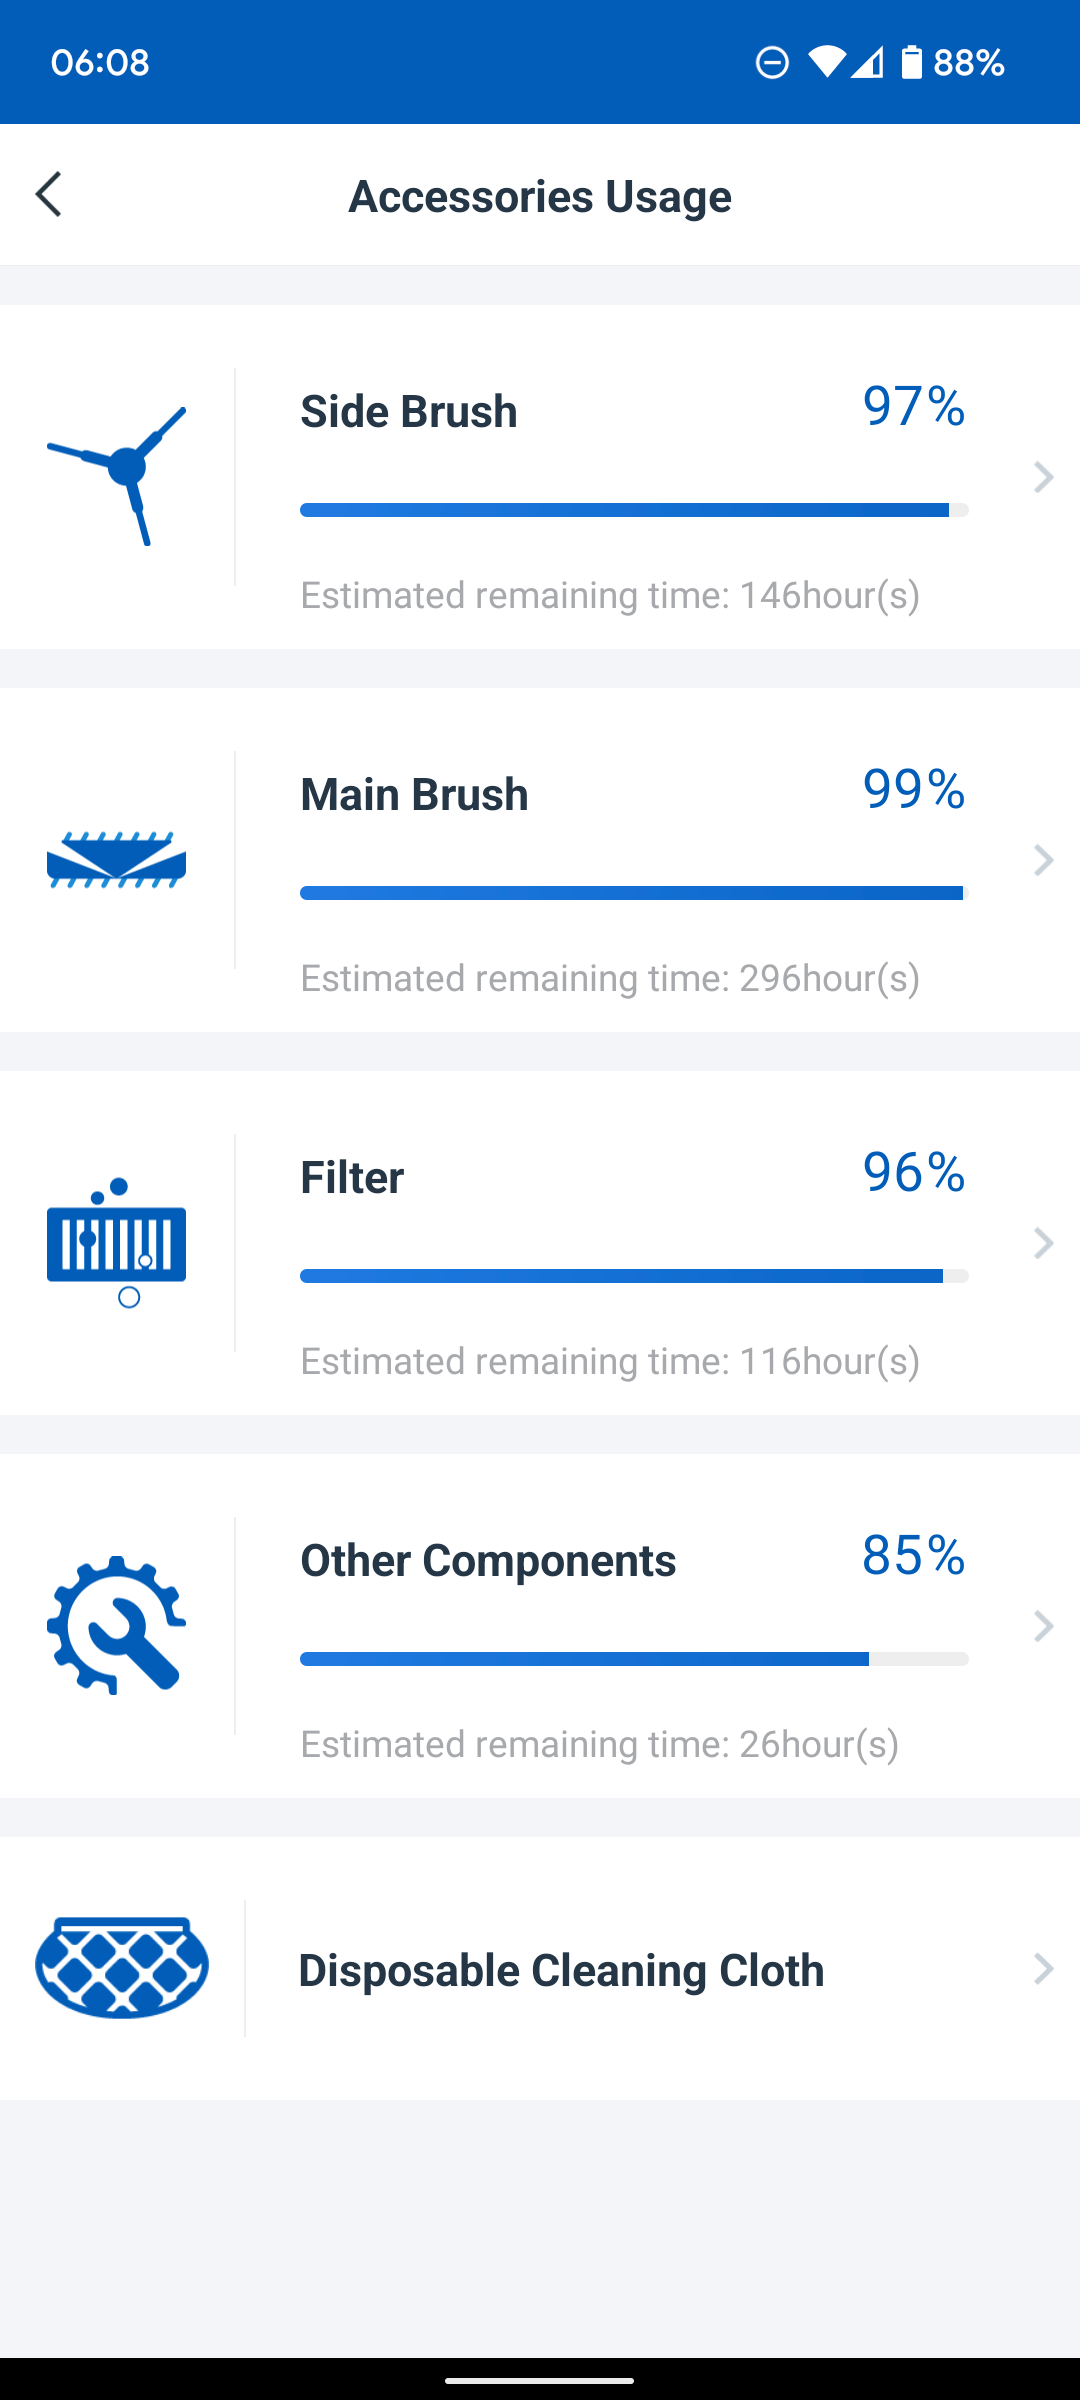The height and width of the screenshot is (2400, 1080).
Task: Tap the Main Brush 99% value
Action: [x=914, y=790]
